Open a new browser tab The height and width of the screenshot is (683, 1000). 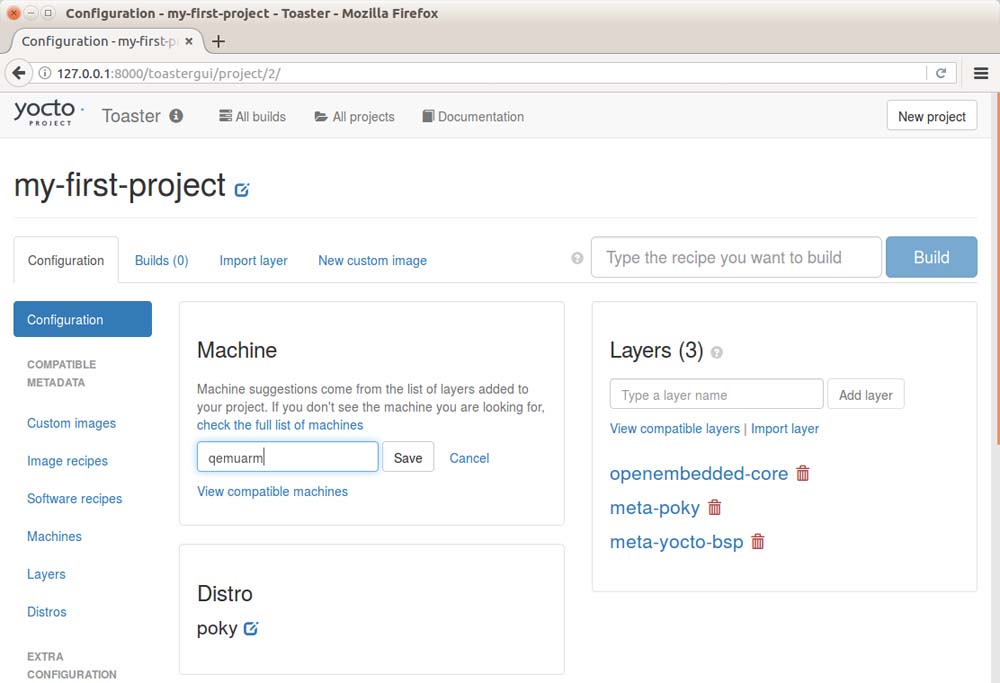[218, 41]
